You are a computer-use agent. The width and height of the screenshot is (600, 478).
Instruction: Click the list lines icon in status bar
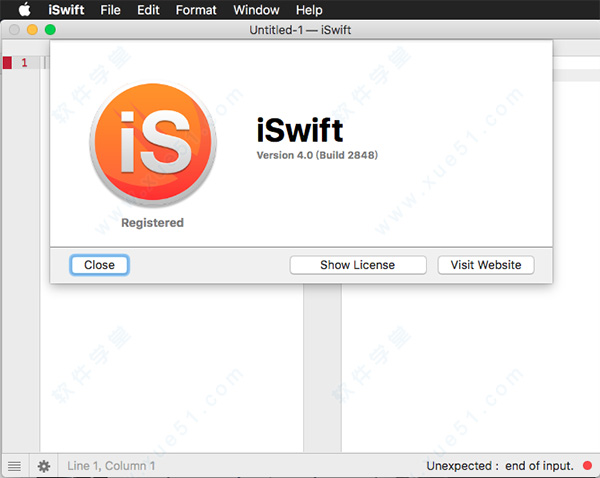pos(15,466)
